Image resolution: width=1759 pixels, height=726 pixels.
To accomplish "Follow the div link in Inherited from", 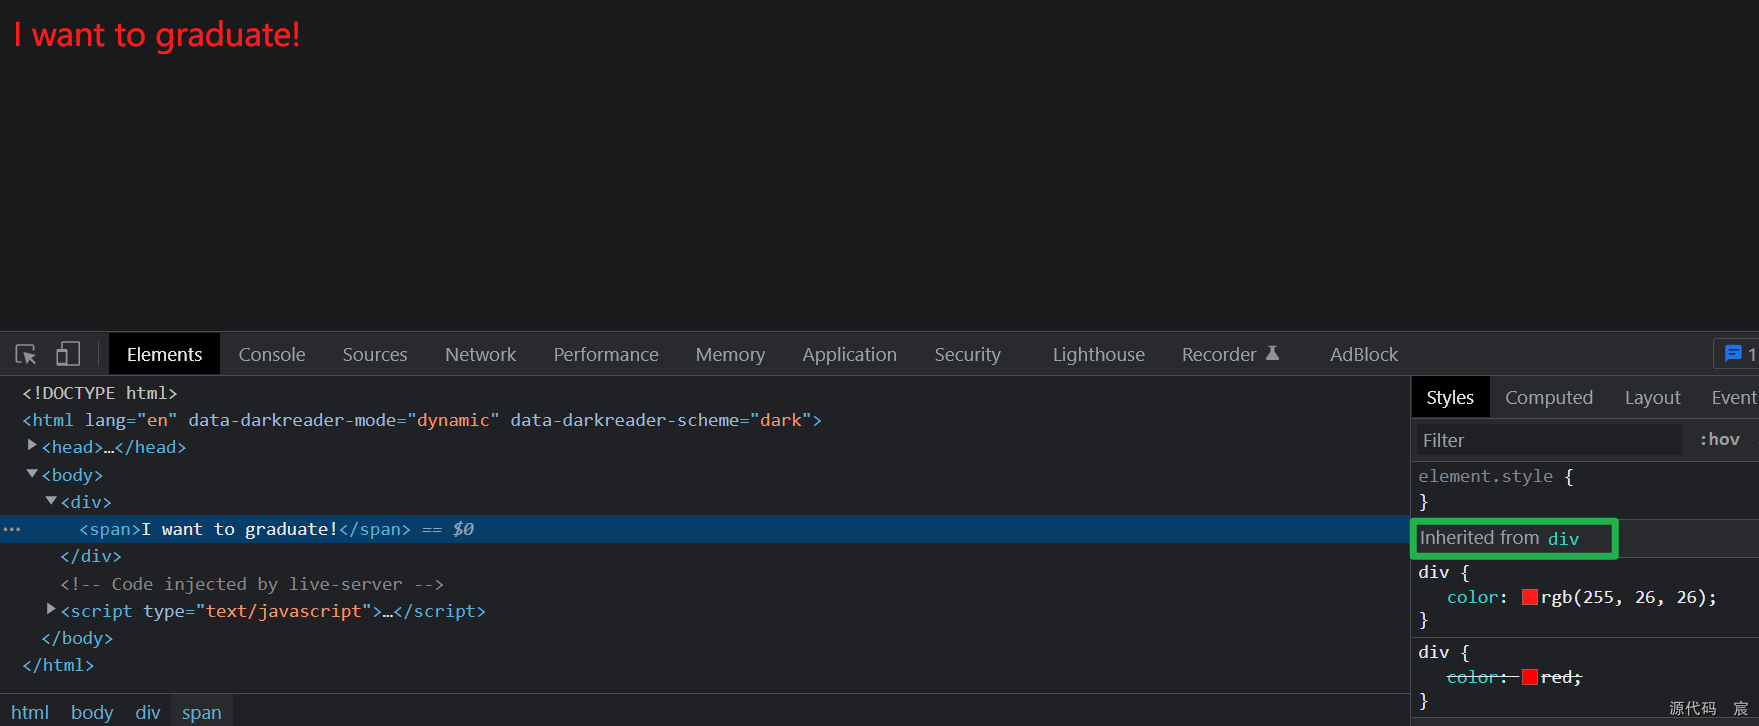I will [1563, 539].
